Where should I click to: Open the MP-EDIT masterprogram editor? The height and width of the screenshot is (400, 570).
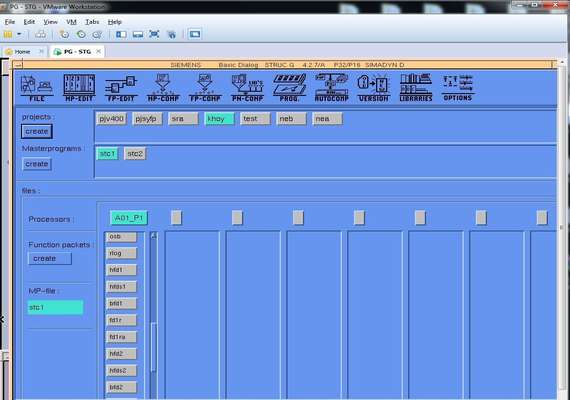(79, 88)
